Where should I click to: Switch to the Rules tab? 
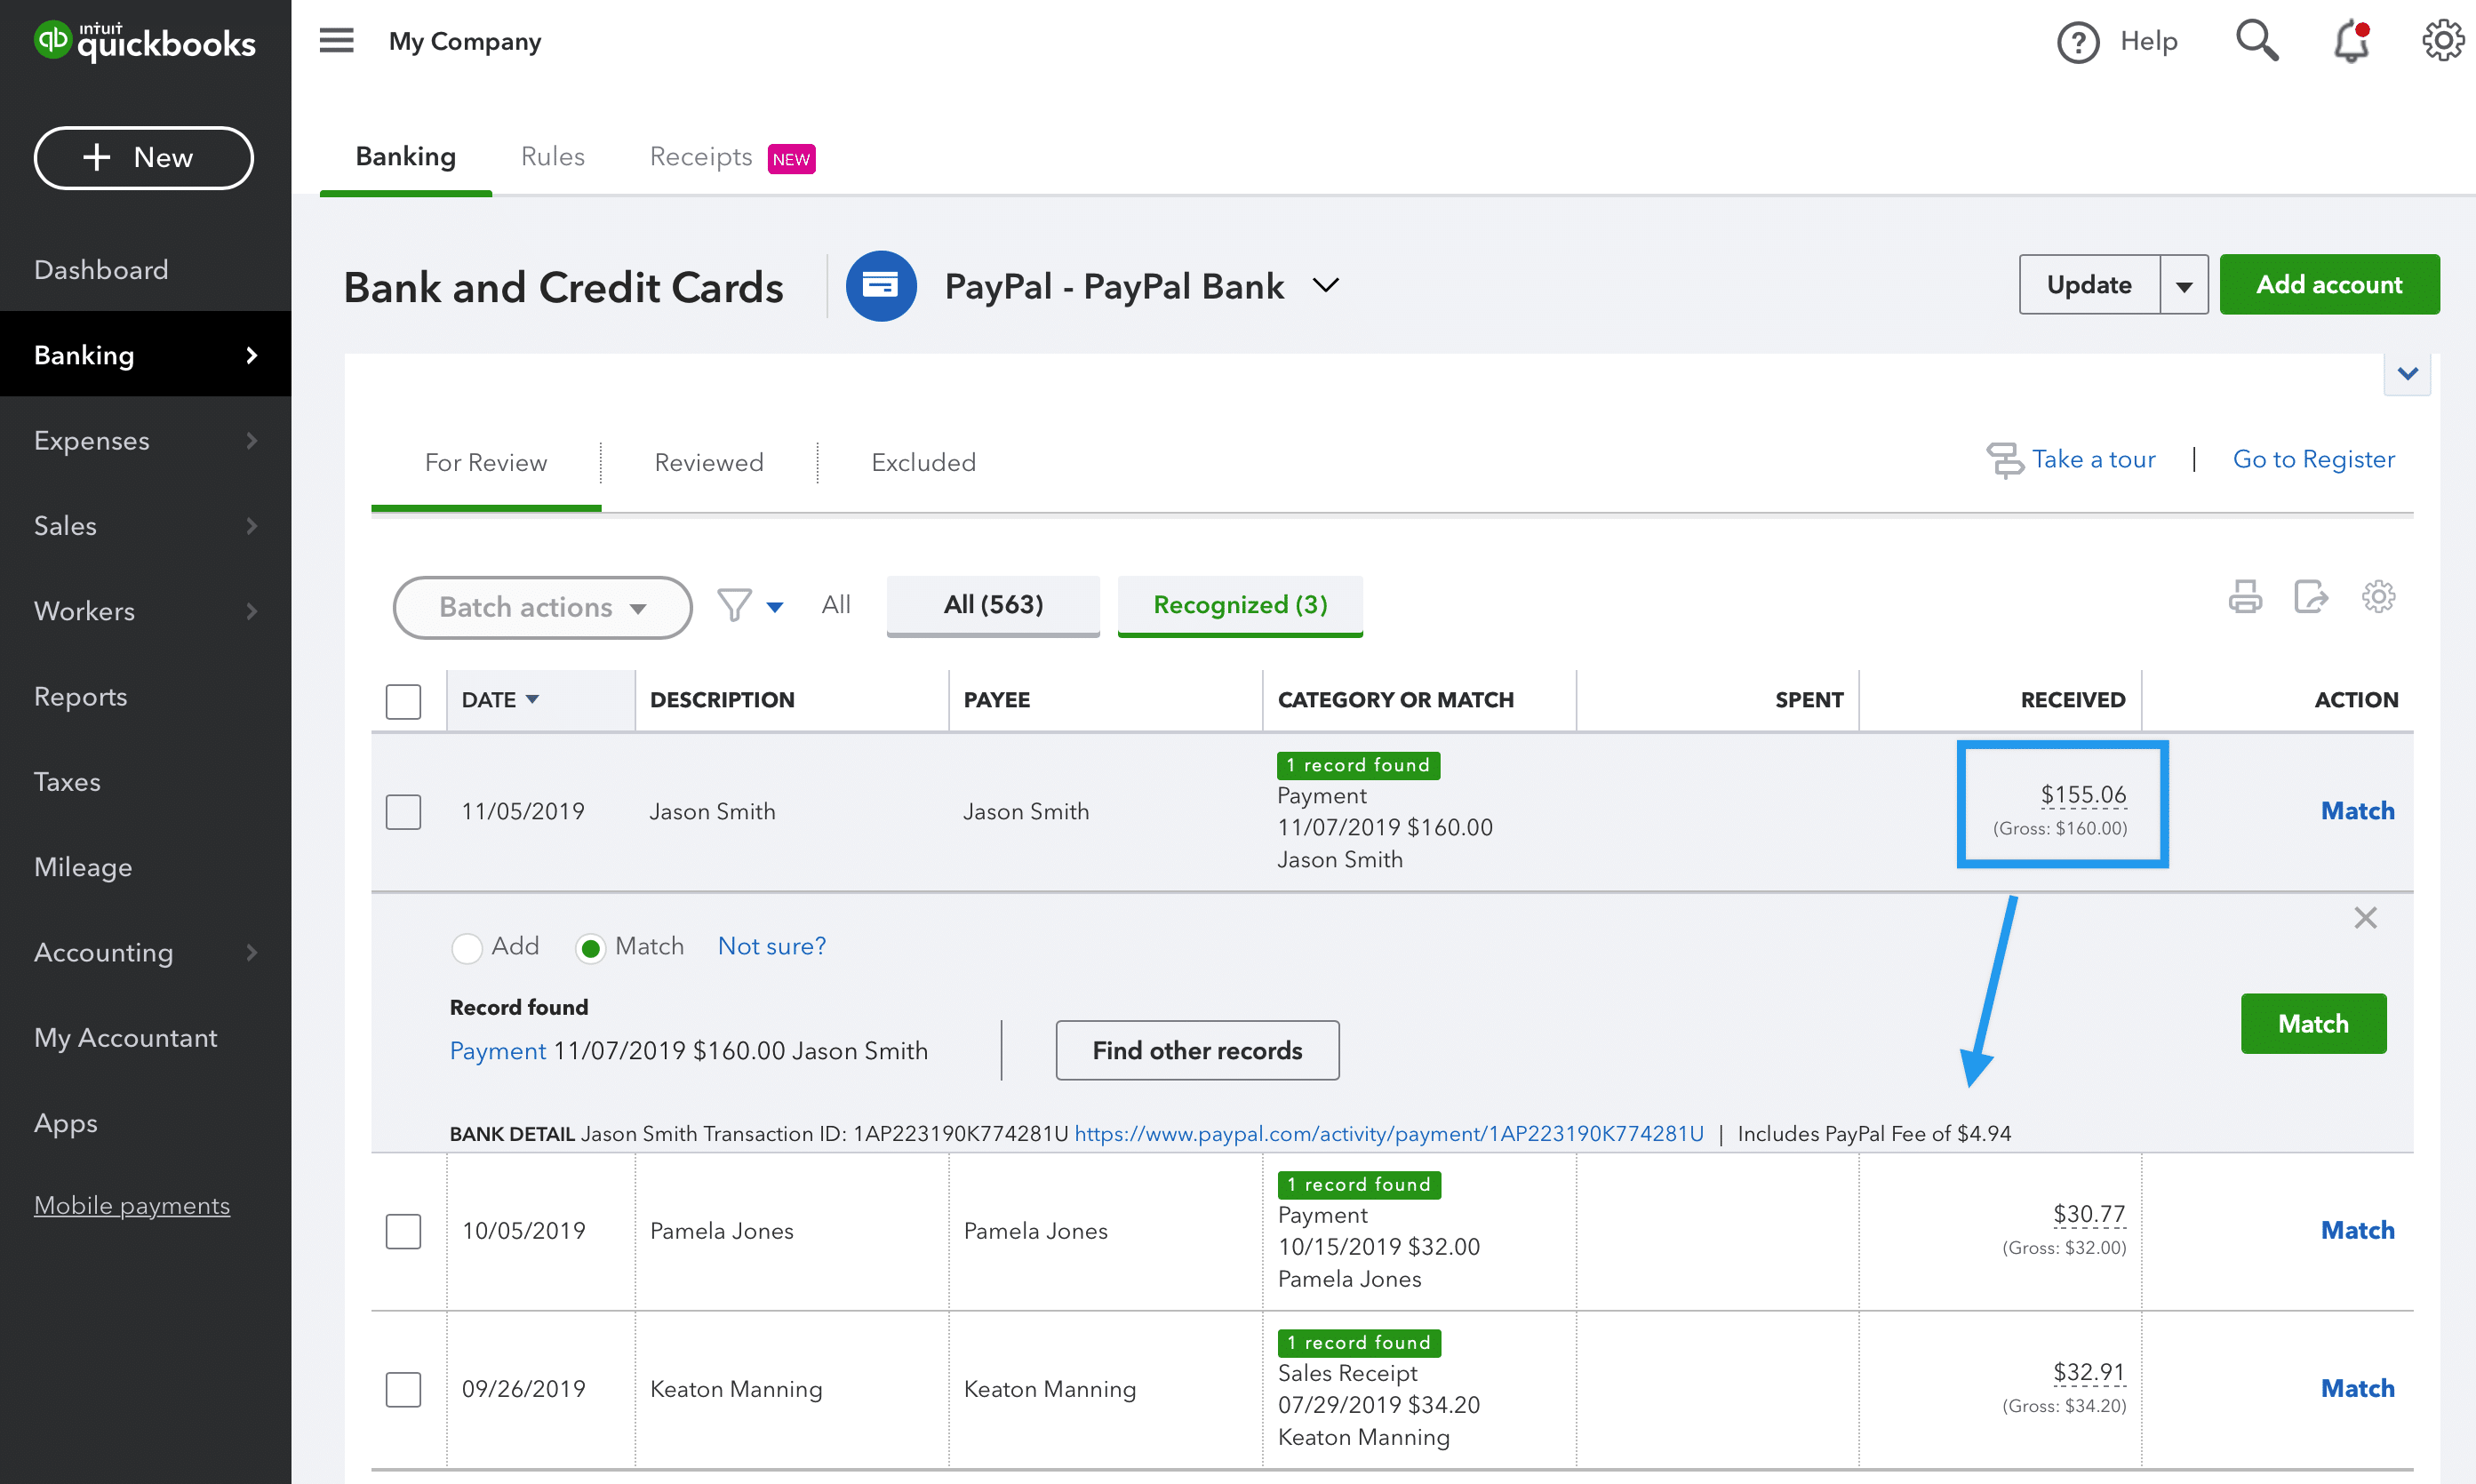(552, 157)
